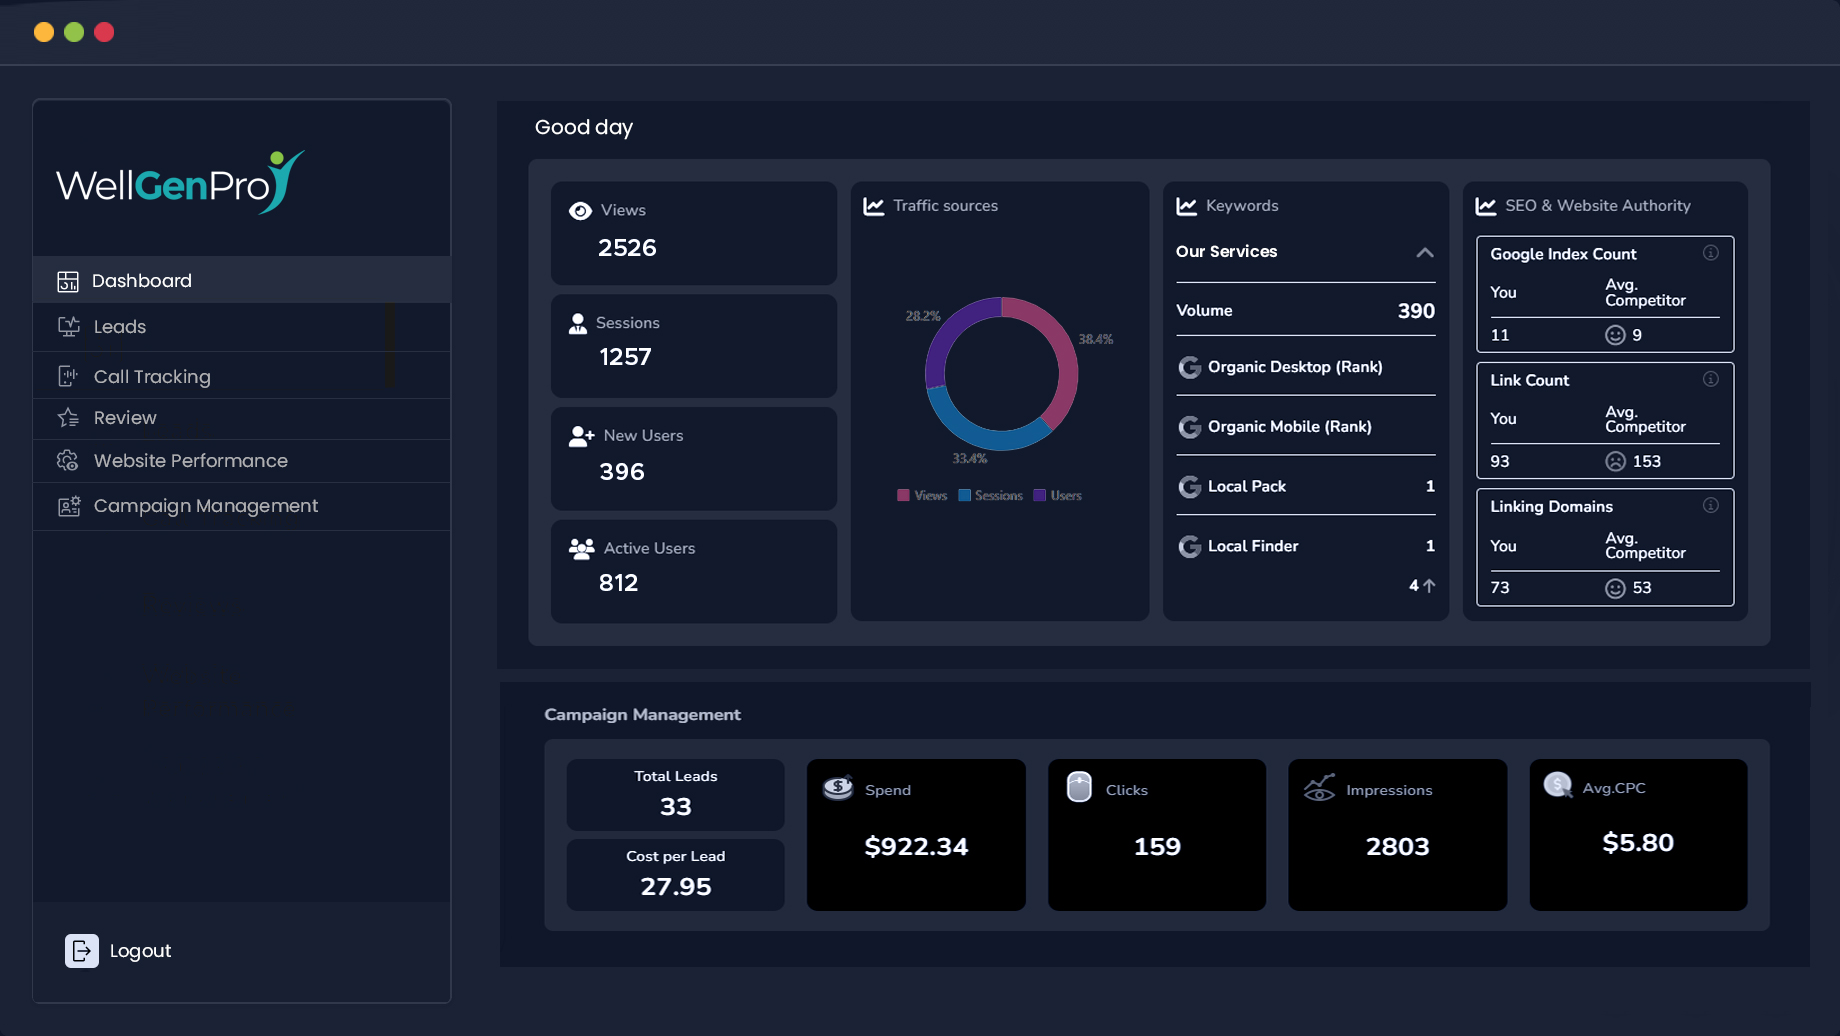Click the Traffic sources chart icon
The image size is (1840, 1036).
[x=874, y=206]
